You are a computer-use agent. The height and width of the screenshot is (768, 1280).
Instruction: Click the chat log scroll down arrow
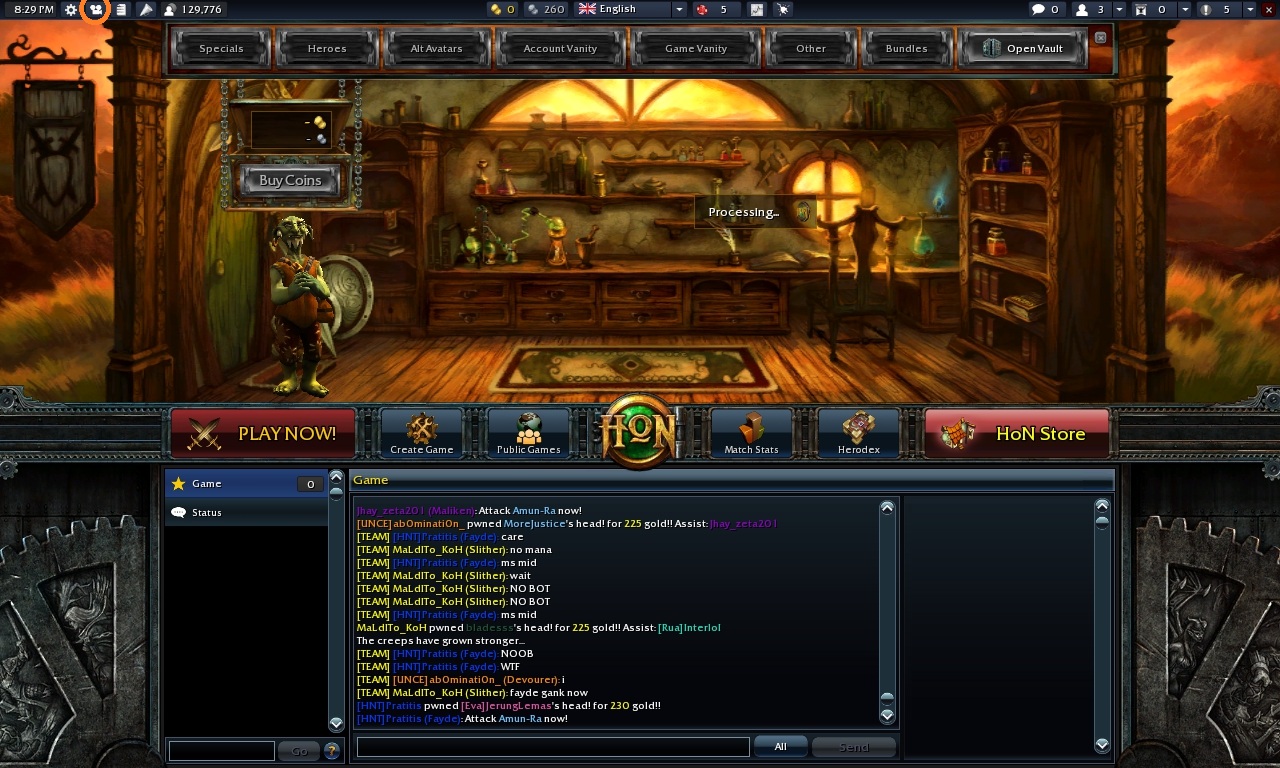(887, 715)
